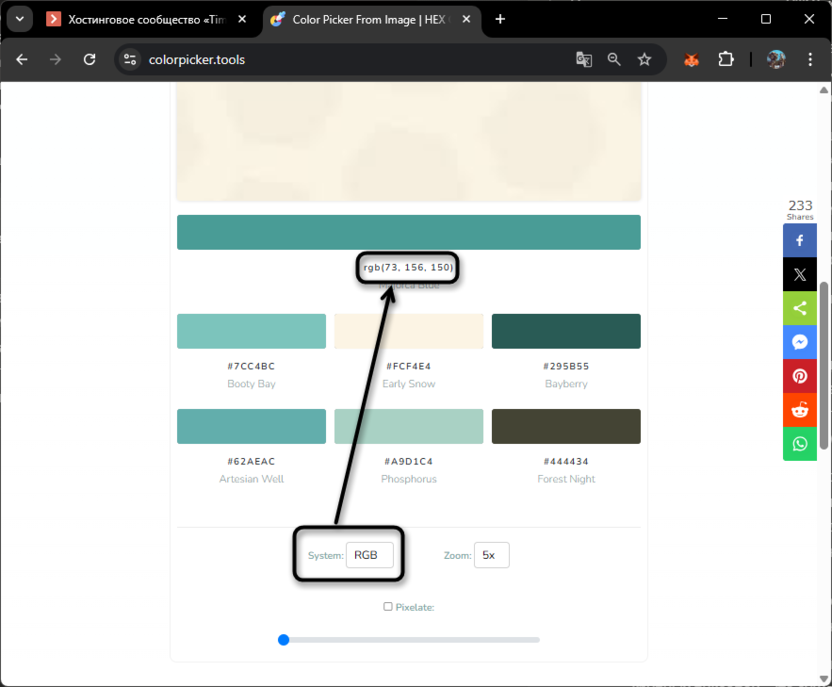Minimize the Chrome window
This screenshot has width=832, height=687.
tap(722, 19)
